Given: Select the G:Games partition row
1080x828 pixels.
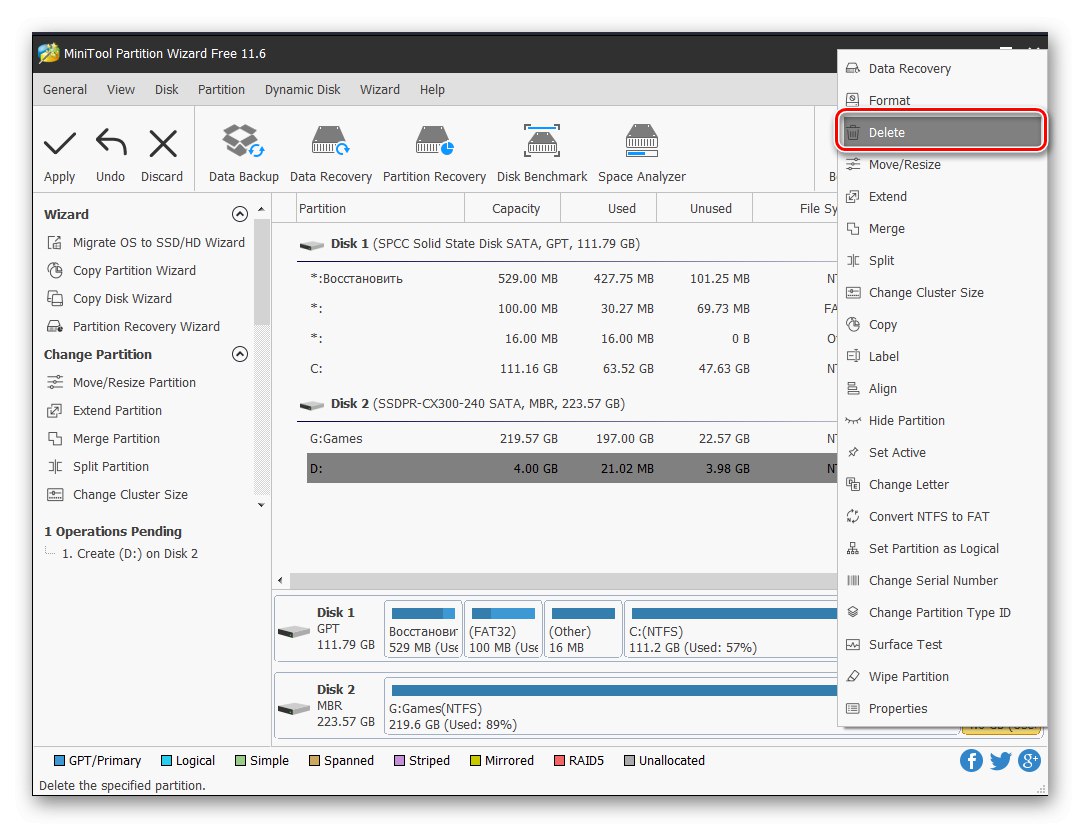Looking at the screenshot, I should point(572,439).
